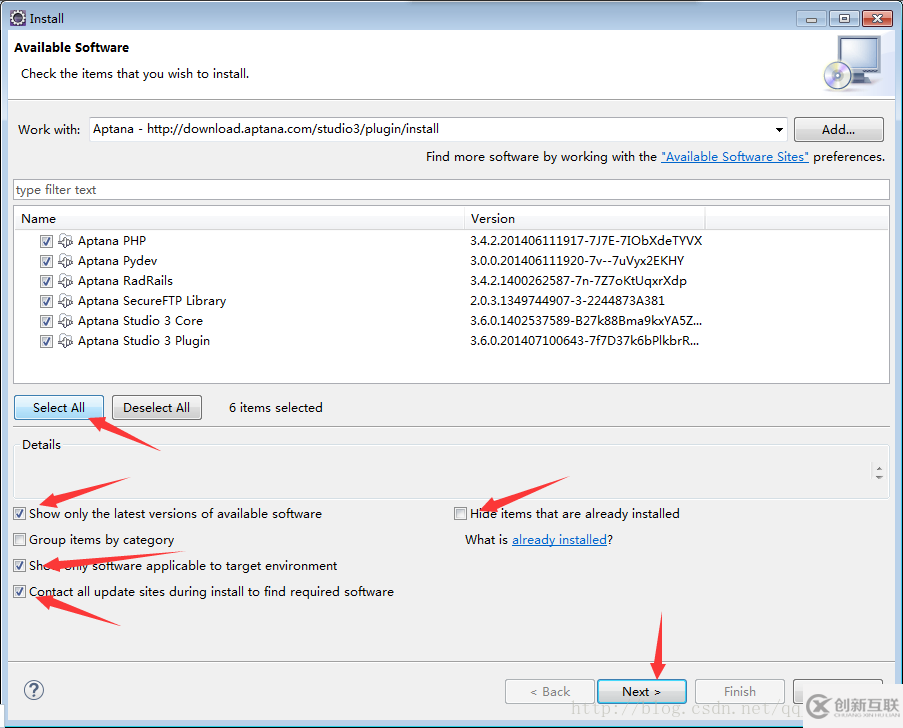Click the Next > button

(x=642, y=692)
